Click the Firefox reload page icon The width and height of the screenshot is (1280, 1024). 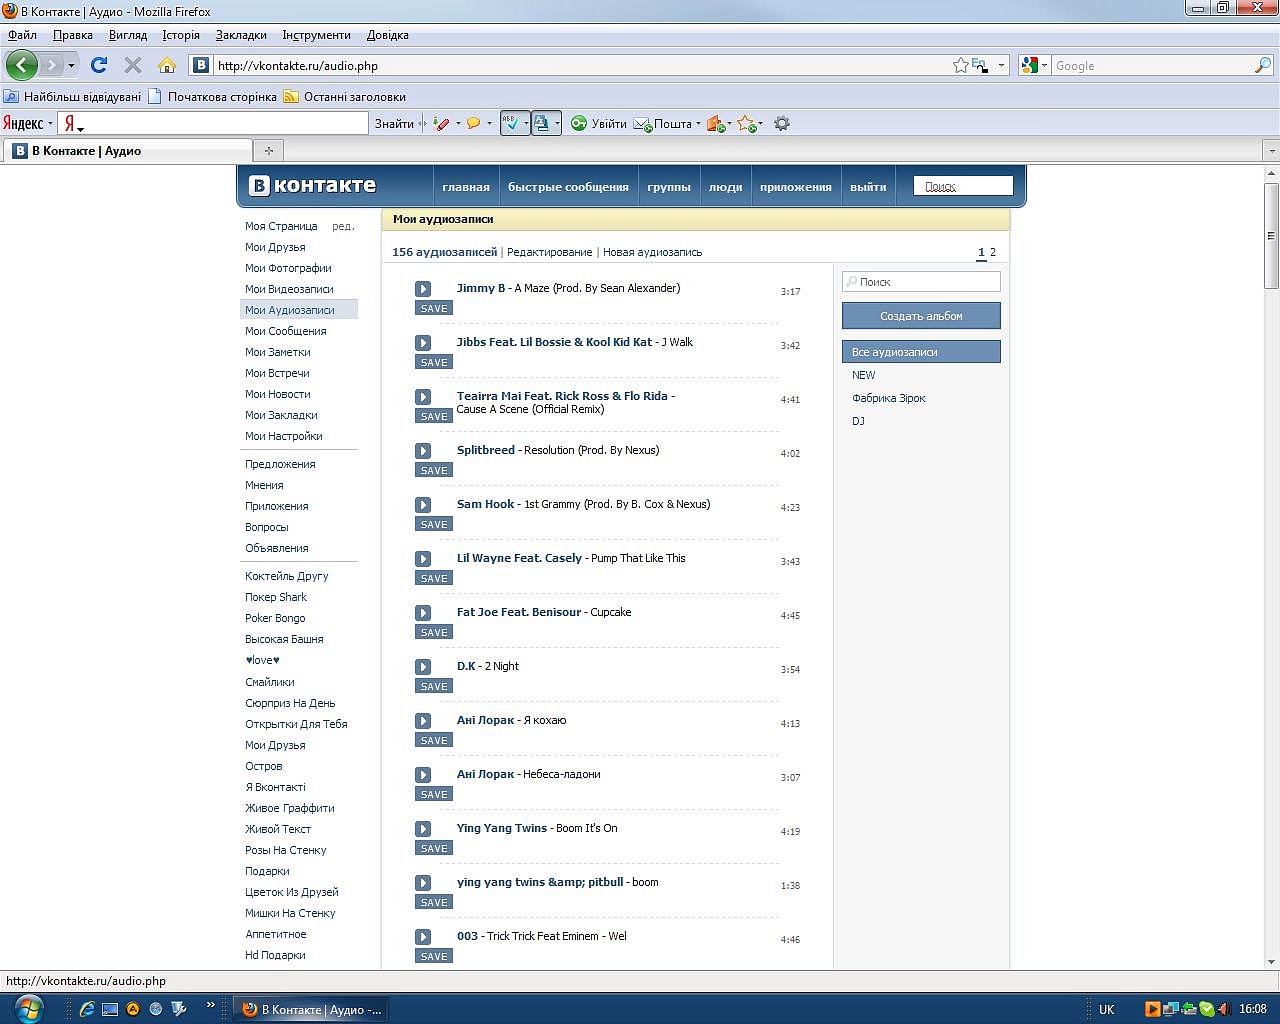tap(98, 65)
